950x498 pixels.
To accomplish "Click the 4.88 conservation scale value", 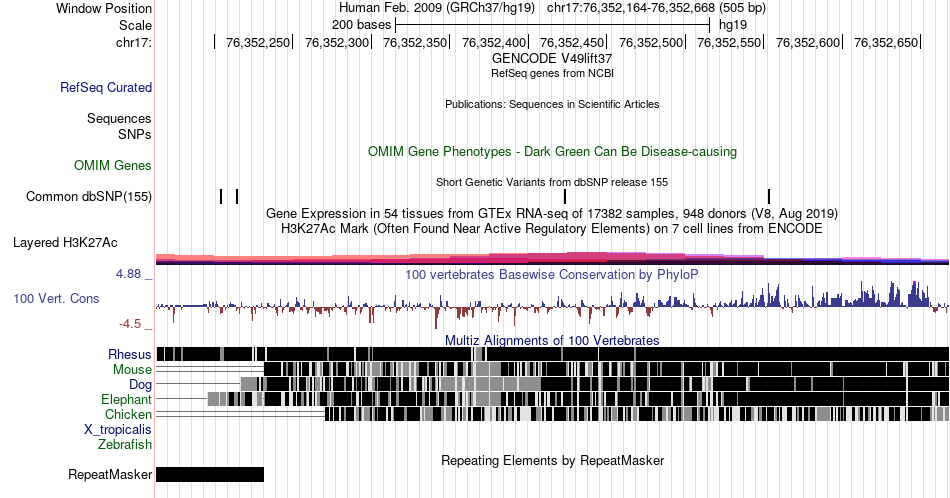I will point(128,274).
